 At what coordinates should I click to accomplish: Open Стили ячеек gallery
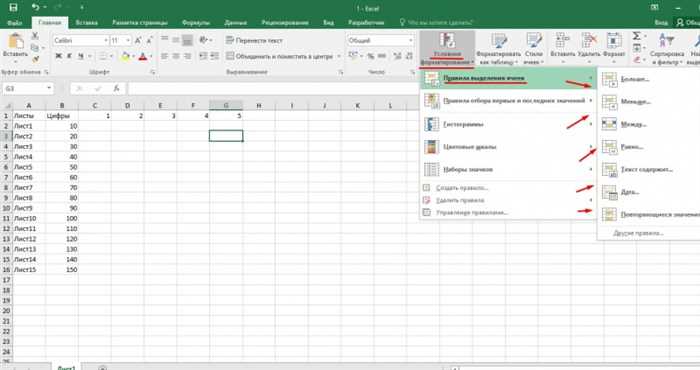click(x=534, y=49)
